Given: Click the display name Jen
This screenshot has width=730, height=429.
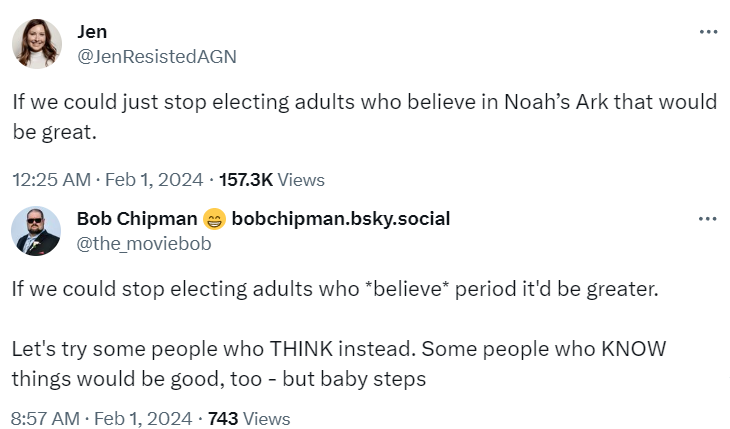Looking at the screenshot, I should [92, 32].
